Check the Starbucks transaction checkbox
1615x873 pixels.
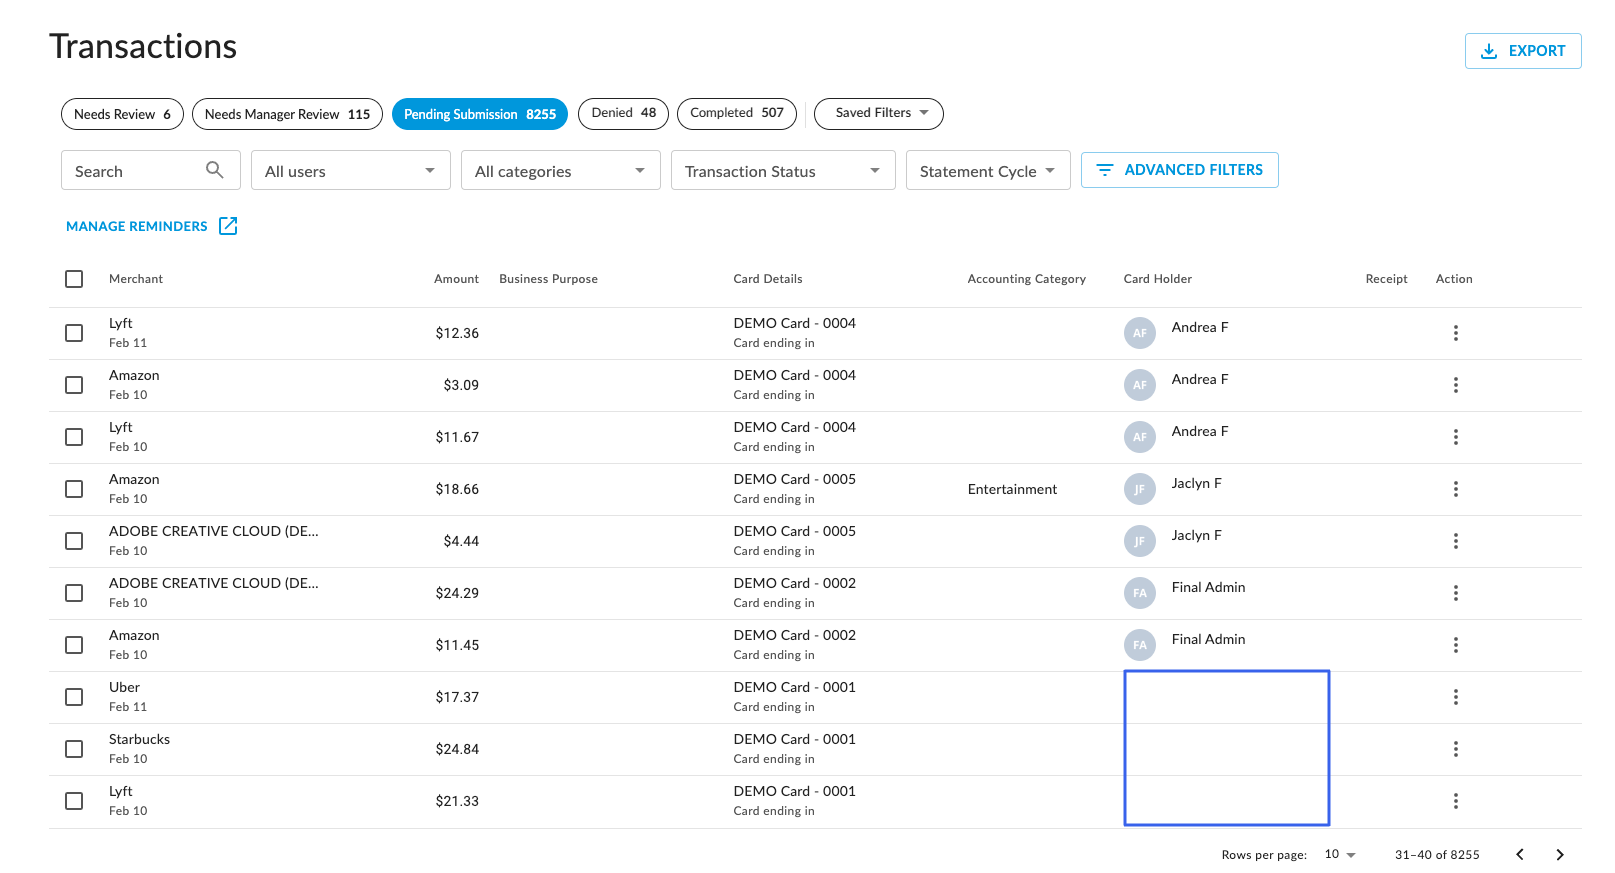click(x=74, y=749)
